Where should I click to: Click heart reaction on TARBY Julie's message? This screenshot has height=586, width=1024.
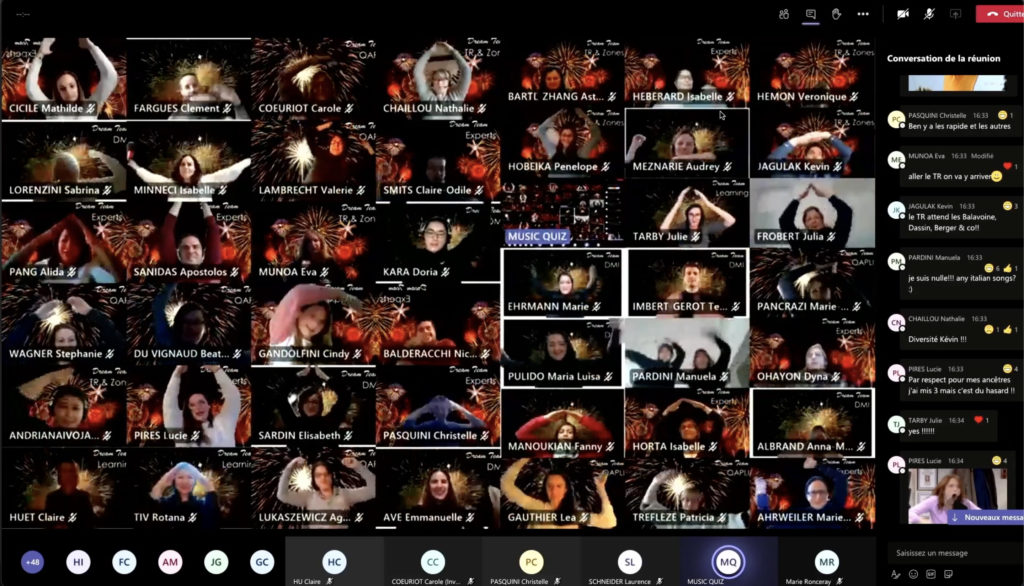978,420
